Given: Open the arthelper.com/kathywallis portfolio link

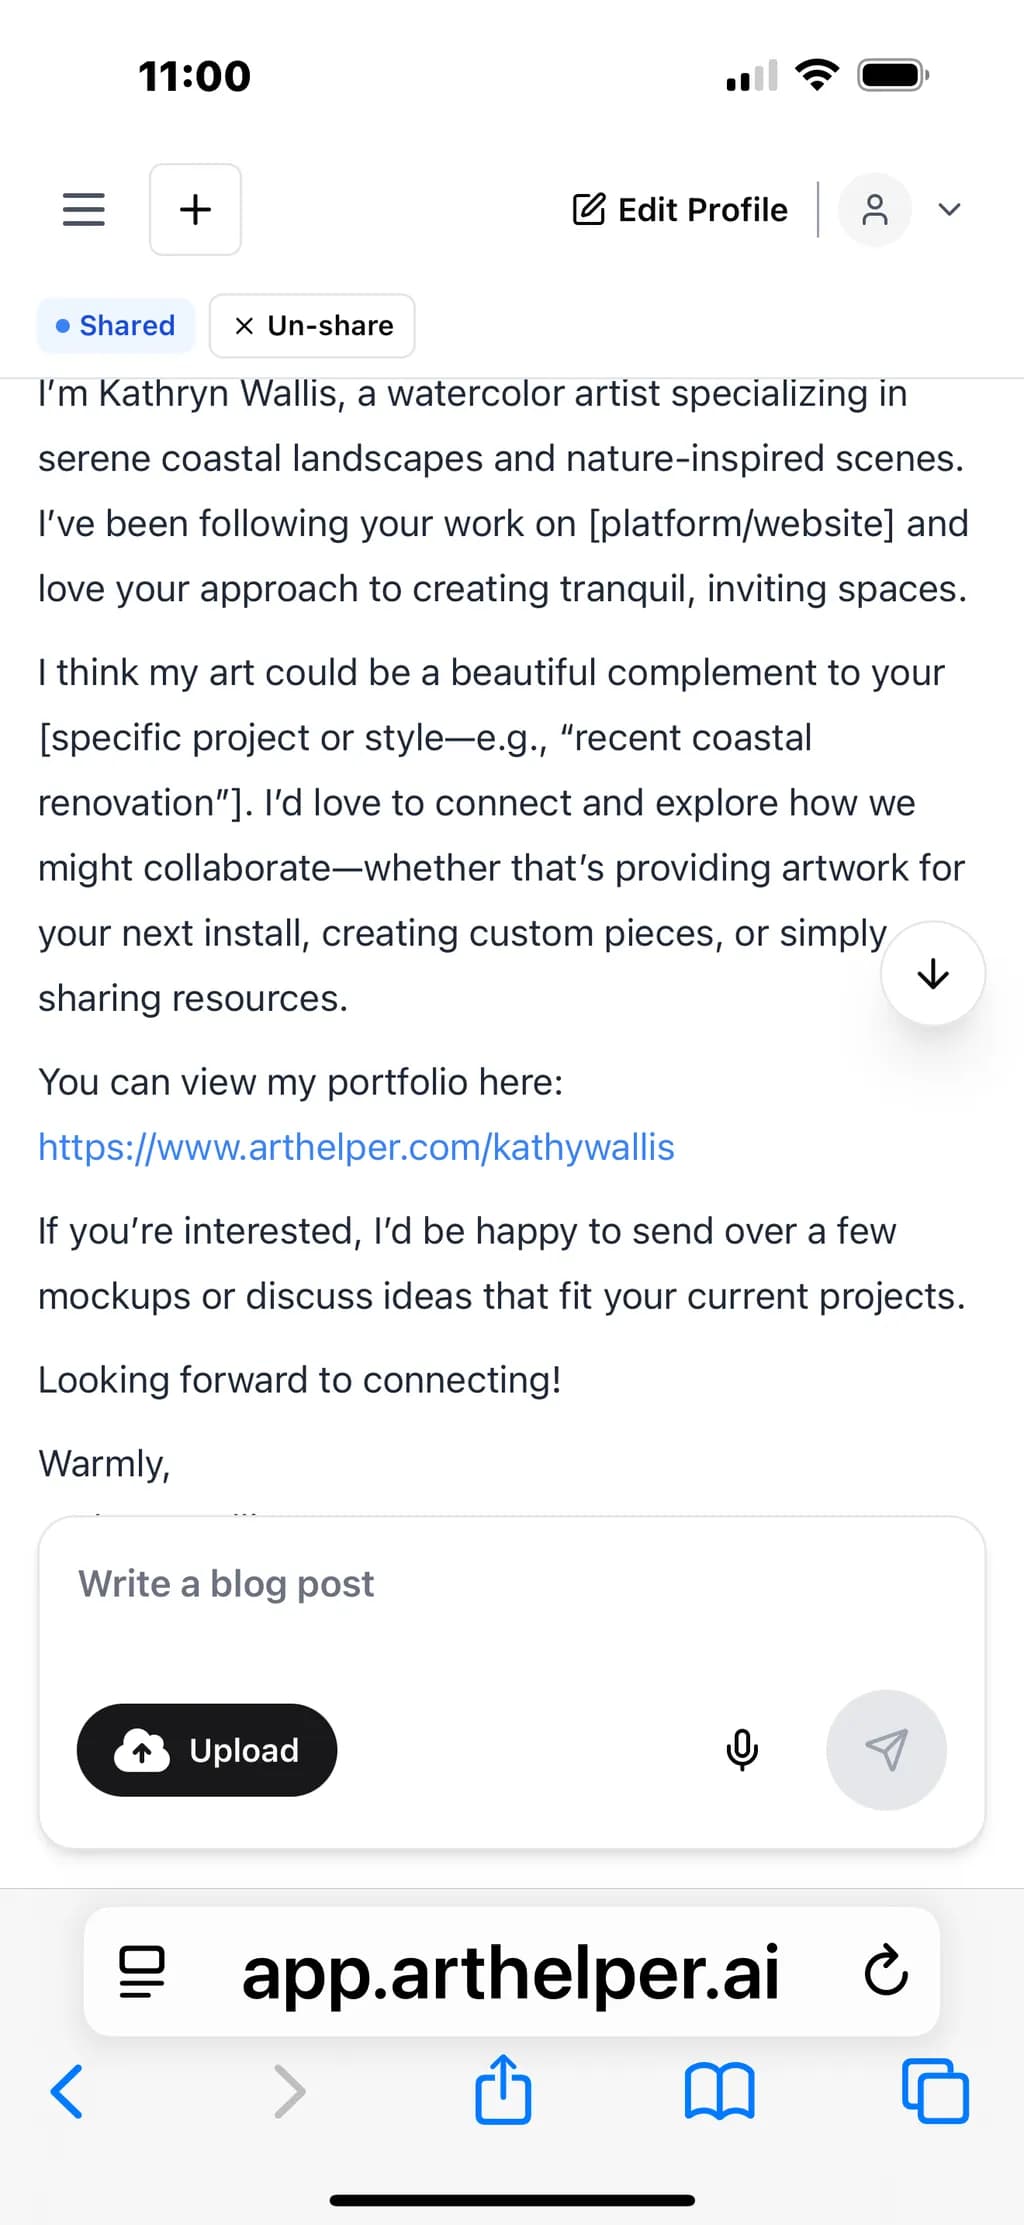Looking at the screenshot, I should click(356, 1146).
